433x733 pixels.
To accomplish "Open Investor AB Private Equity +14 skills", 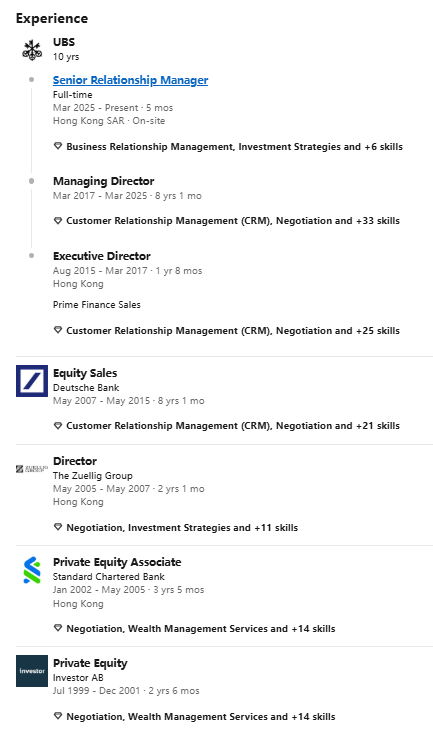I will point(201,717).
